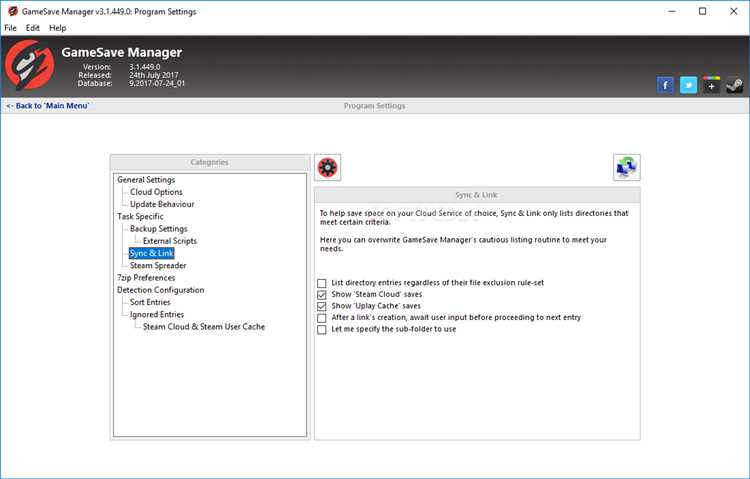Select Cloud Options in the tree

coord(156,192)
